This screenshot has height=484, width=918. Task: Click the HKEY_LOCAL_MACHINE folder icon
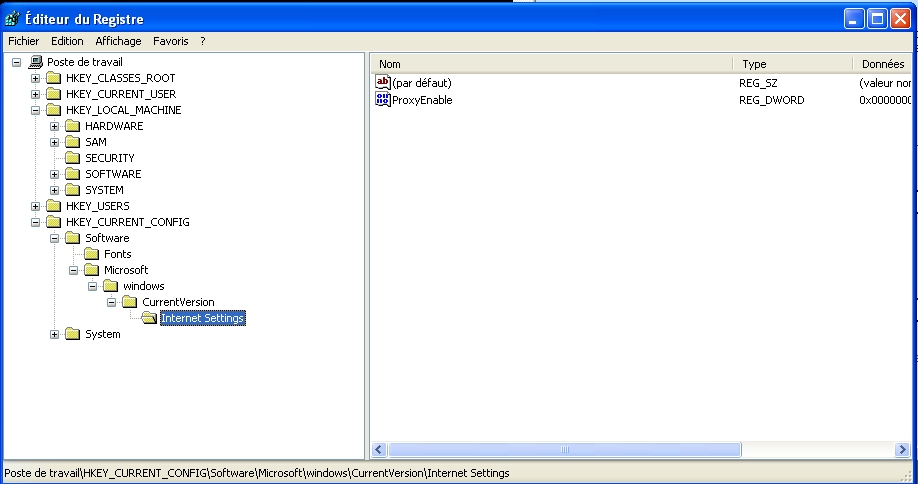[53, 110]
